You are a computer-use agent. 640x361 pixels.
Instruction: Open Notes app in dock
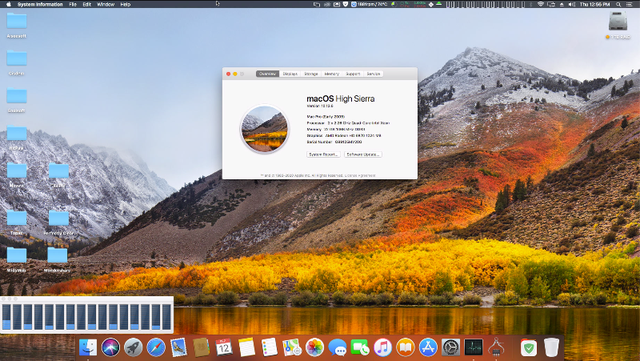coord(247,348)
